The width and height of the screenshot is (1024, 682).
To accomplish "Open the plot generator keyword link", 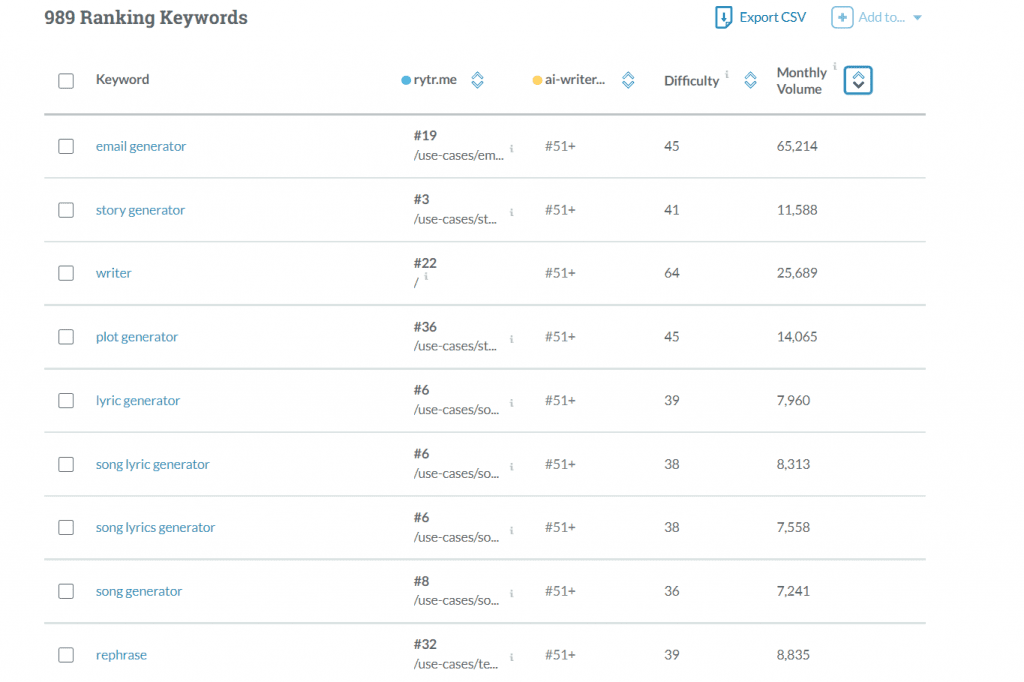I will pyautogui.click(x=136, y=337).
